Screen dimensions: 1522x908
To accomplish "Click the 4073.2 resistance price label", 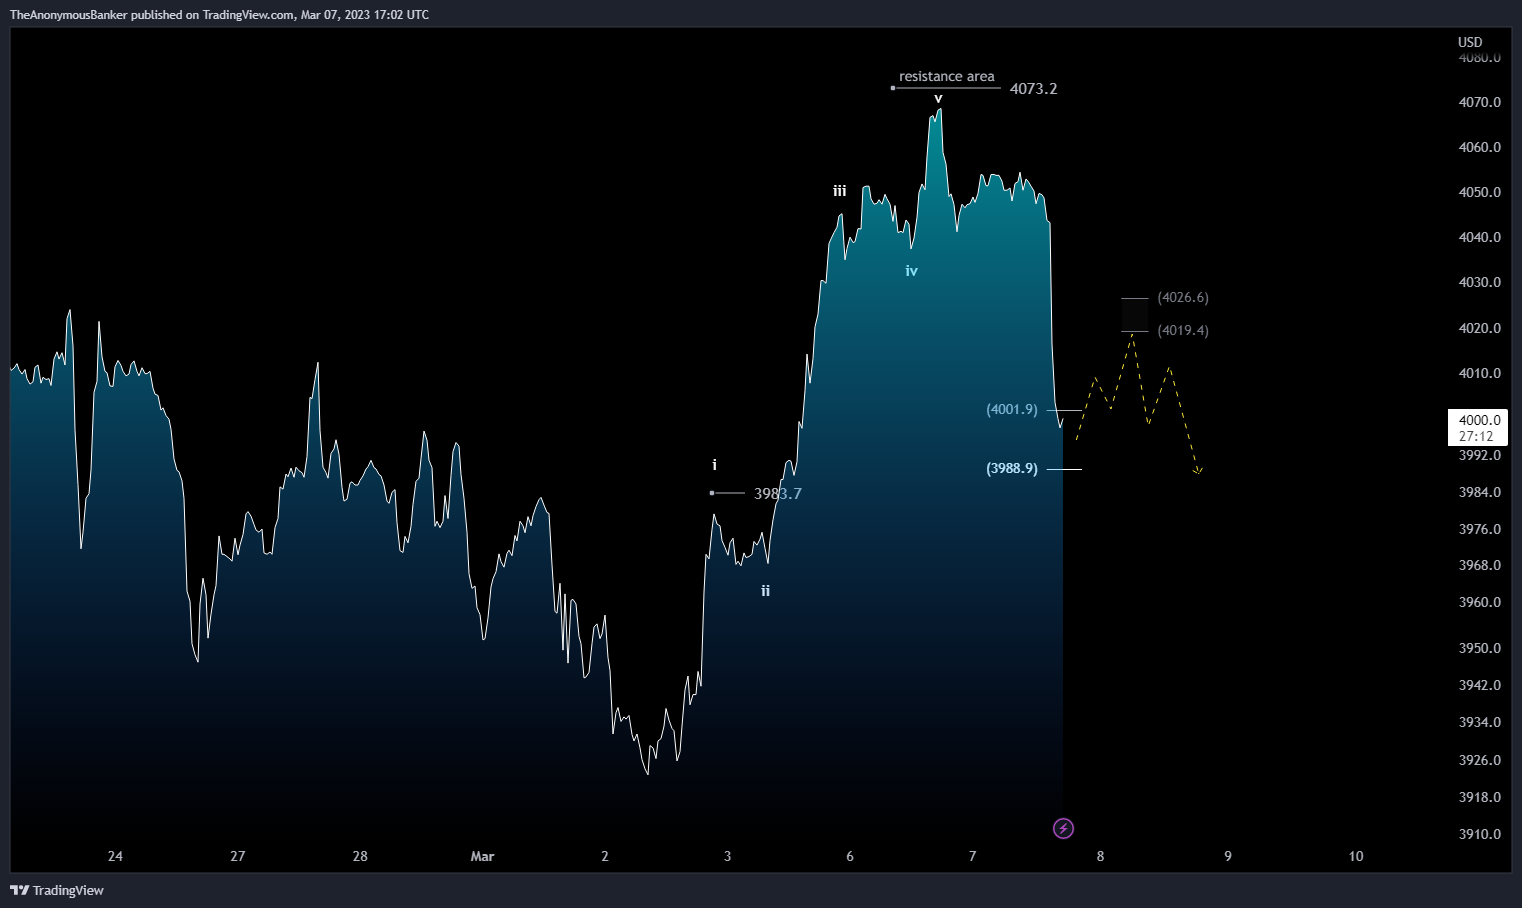I will coord(1033,89).
